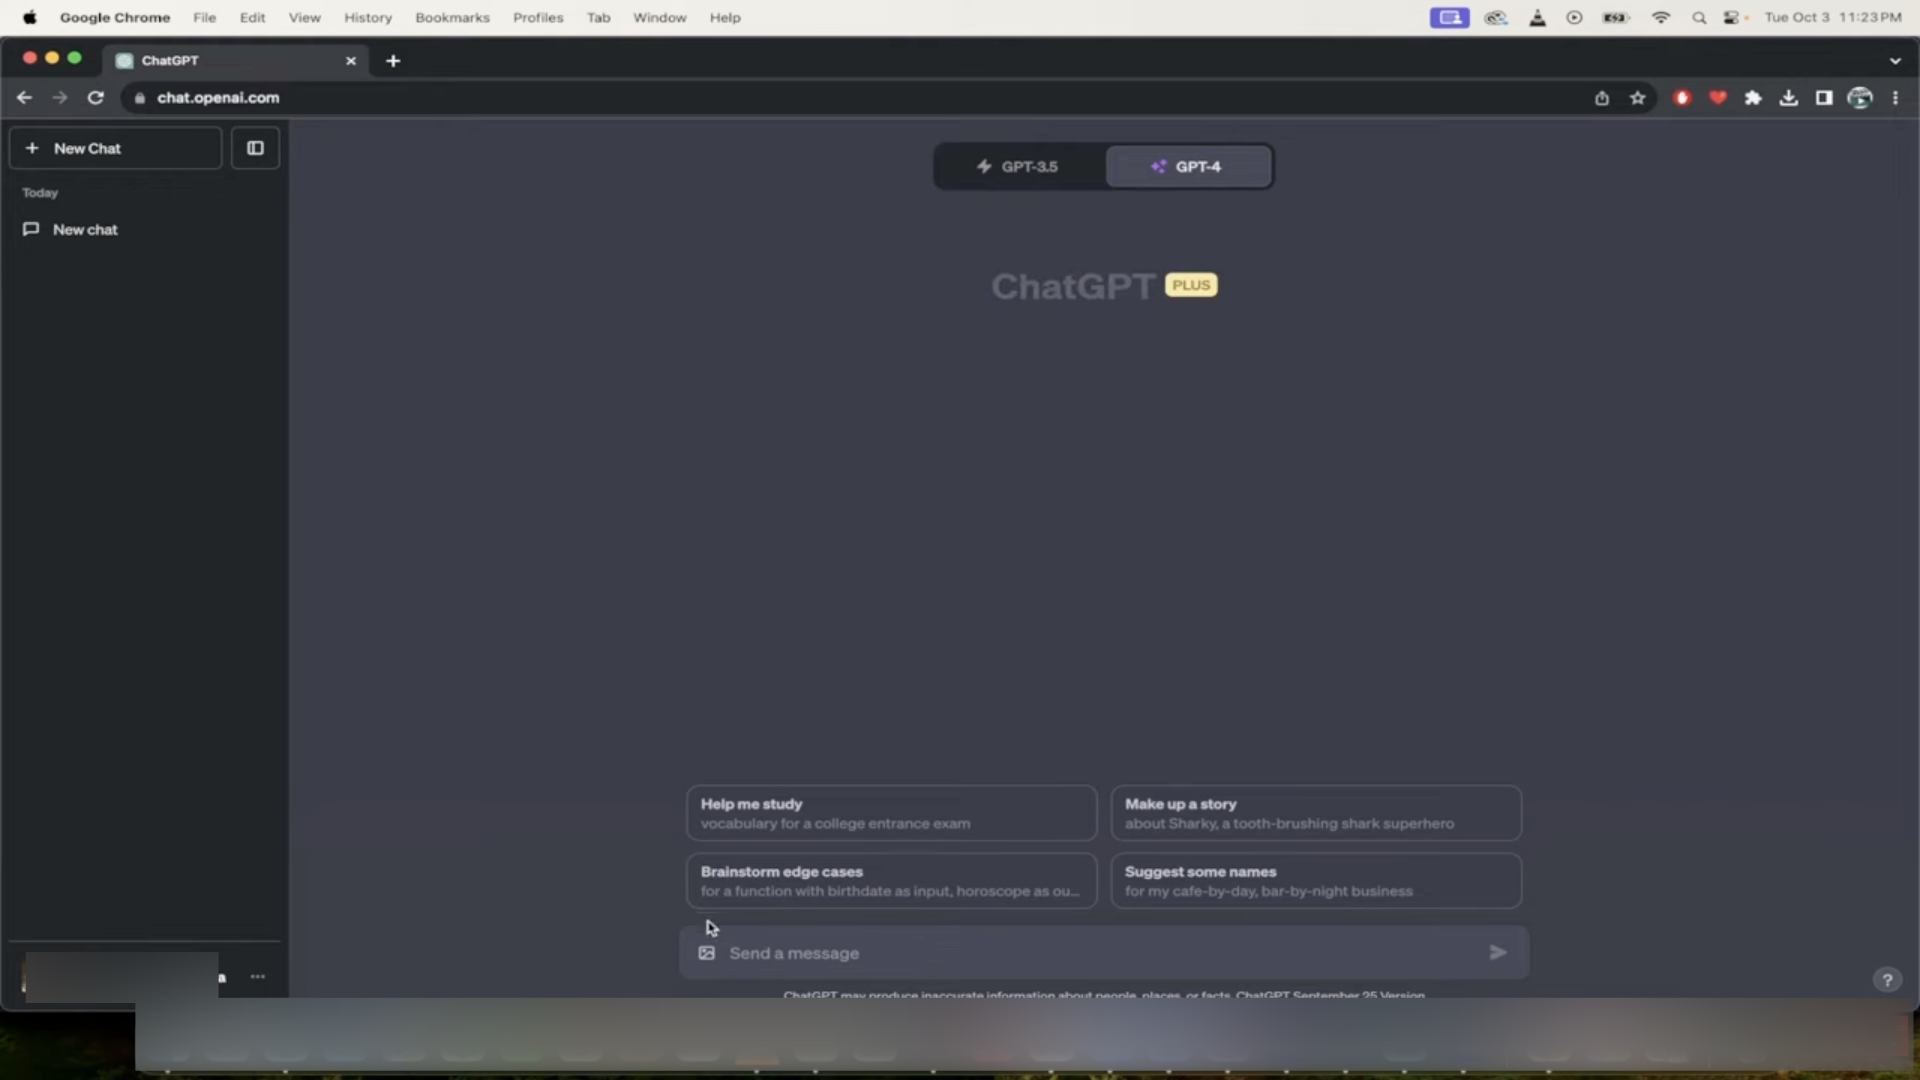Click the page reload icon
The width and height of the screenshot is (1920, 1080).
click(x=96, y=98)
